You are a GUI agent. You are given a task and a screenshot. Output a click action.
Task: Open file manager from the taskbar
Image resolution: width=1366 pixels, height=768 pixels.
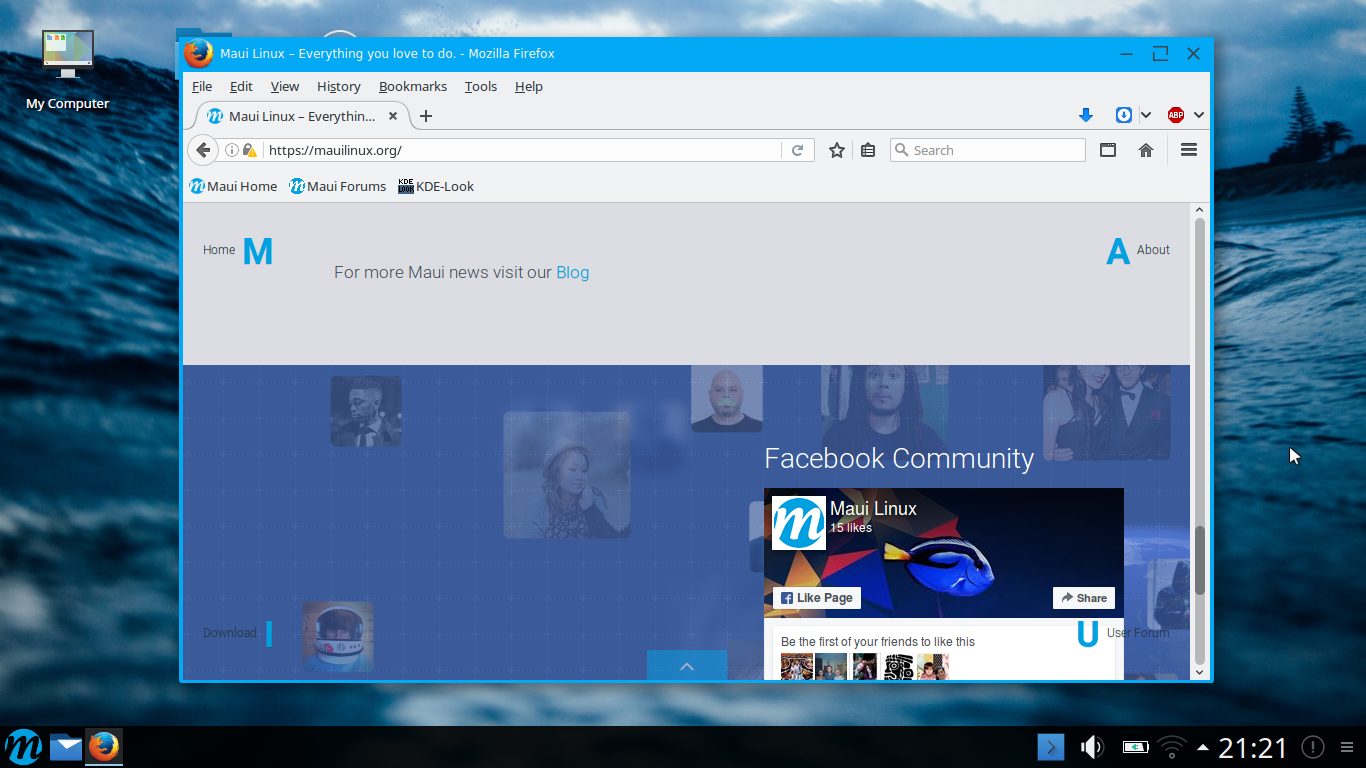tap(66, 747)
